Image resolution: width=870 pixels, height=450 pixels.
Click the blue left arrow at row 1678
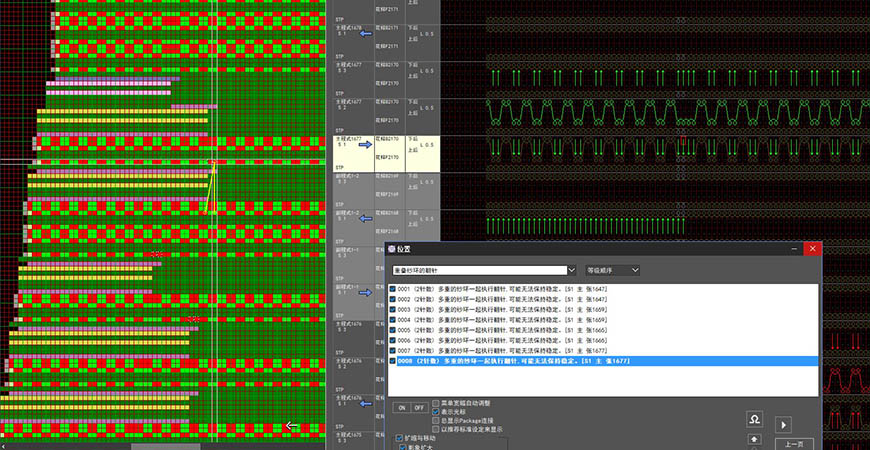366,33
